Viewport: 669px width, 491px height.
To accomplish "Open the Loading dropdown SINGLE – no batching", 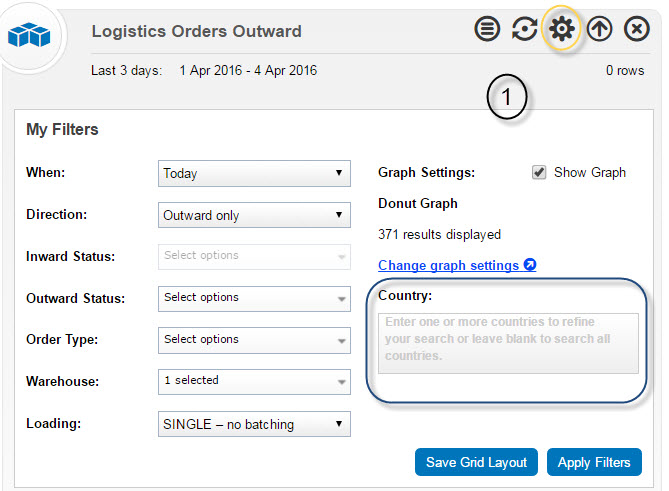I will point(254,424).
